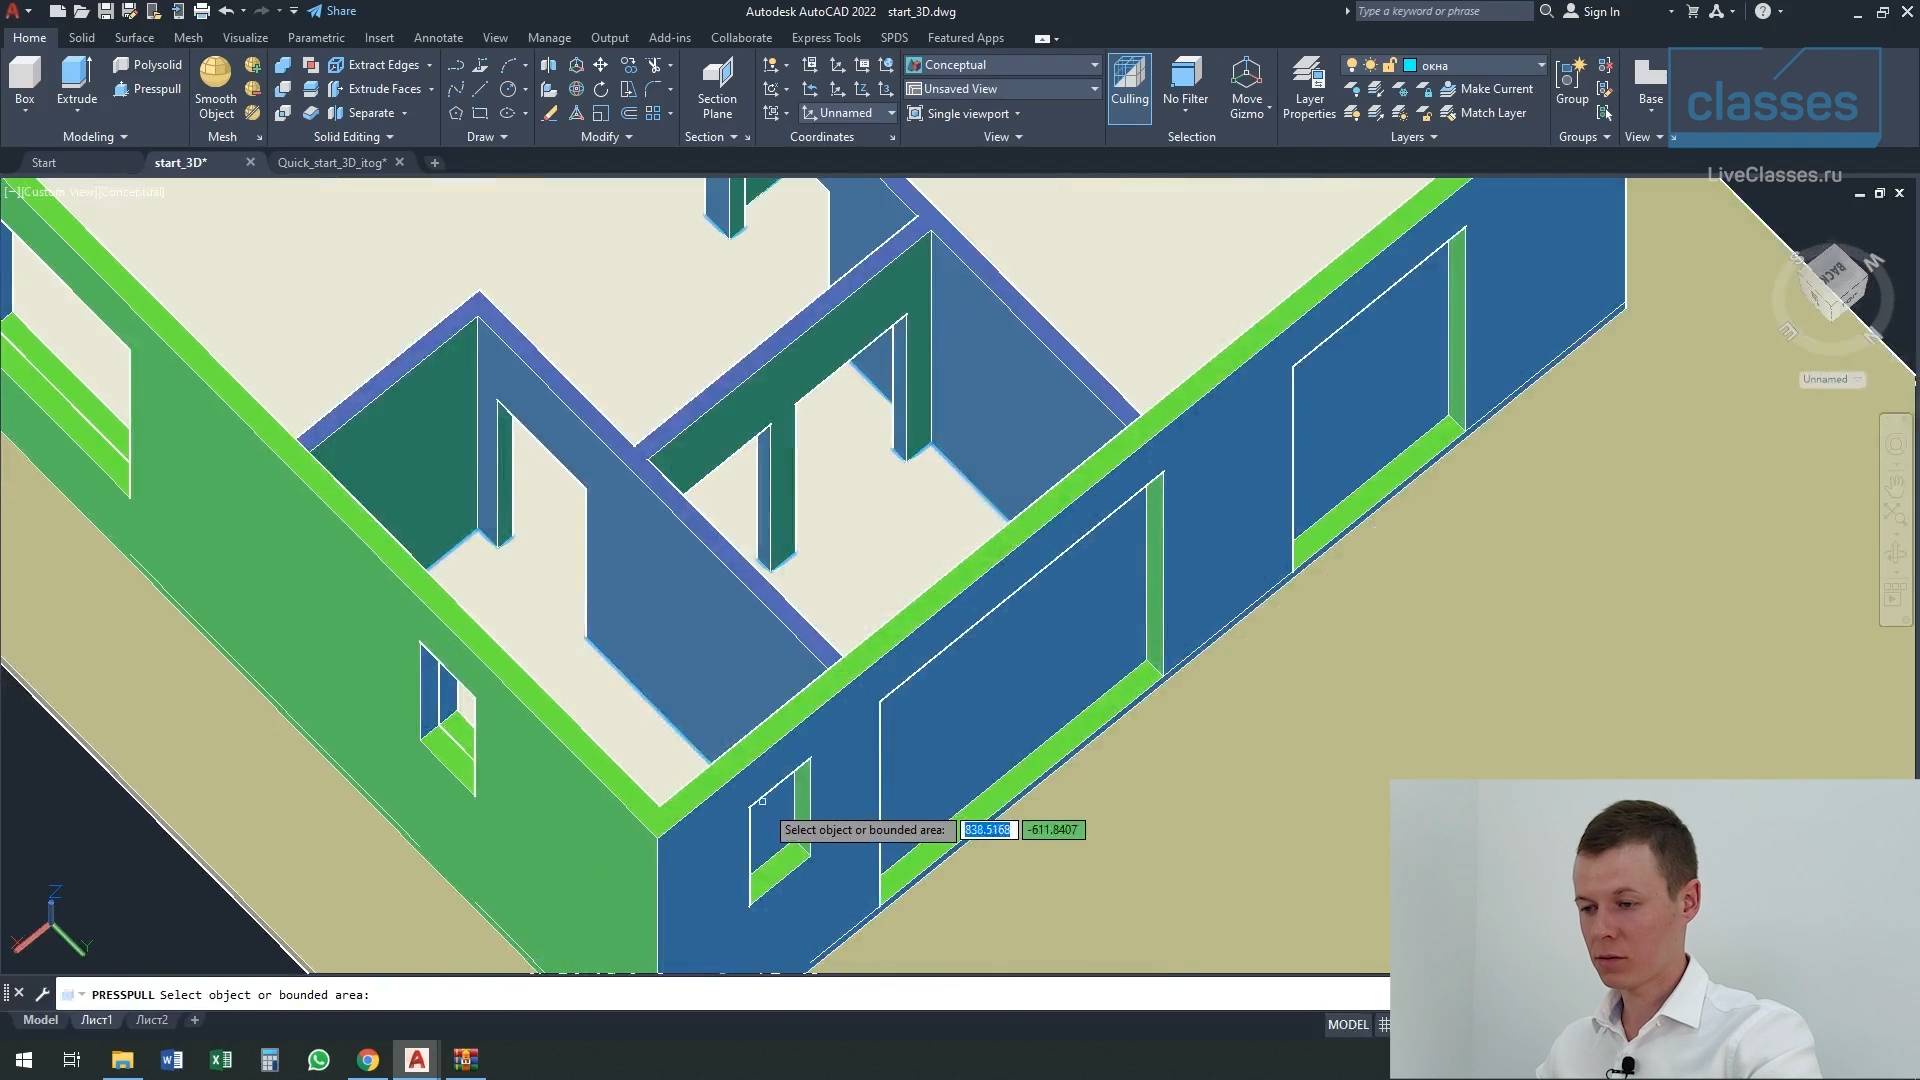
Task: Select the Move Gizmo tool
Action: coord(1246,88)
